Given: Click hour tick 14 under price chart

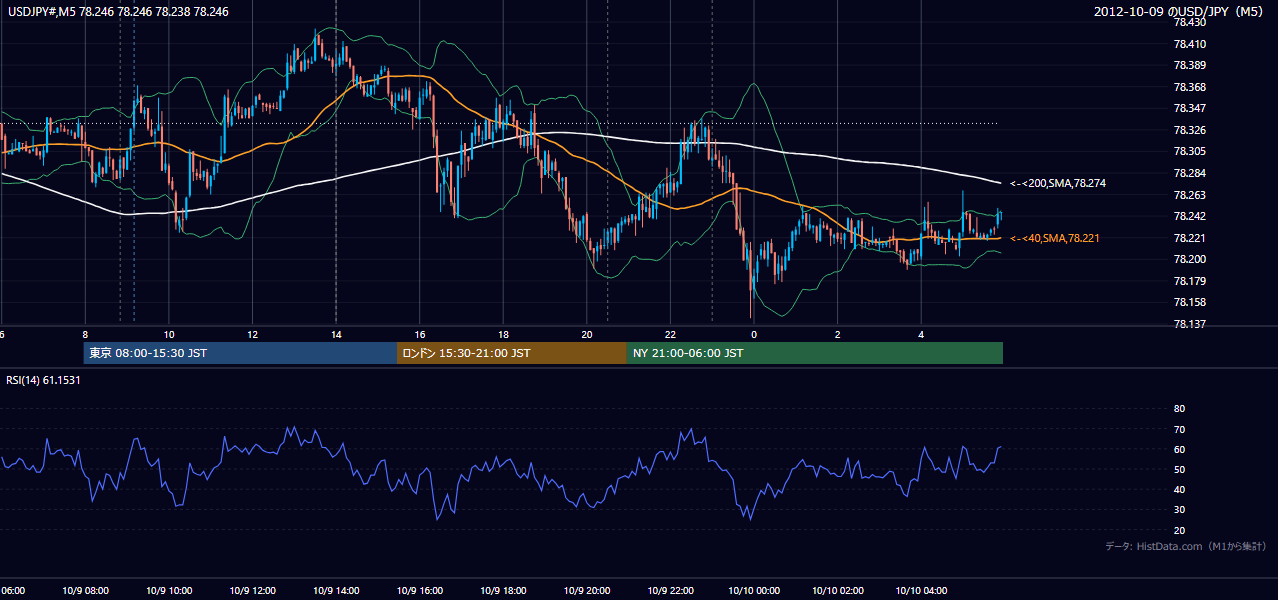Looking at the screenshot, I should pos(336,335).
